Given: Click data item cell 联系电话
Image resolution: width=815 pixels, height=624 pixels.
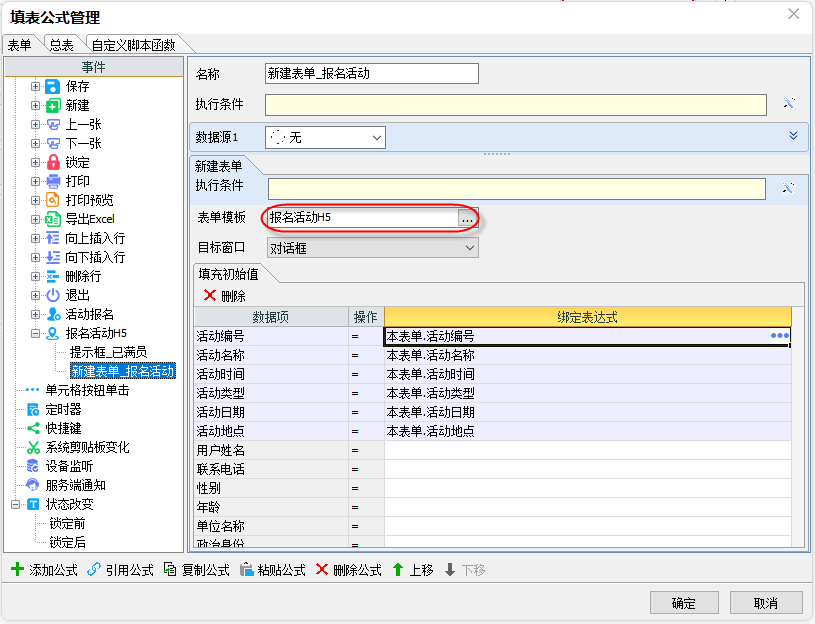Looking at the screenshot, I should pyautogui.click(x=271, y=469).
